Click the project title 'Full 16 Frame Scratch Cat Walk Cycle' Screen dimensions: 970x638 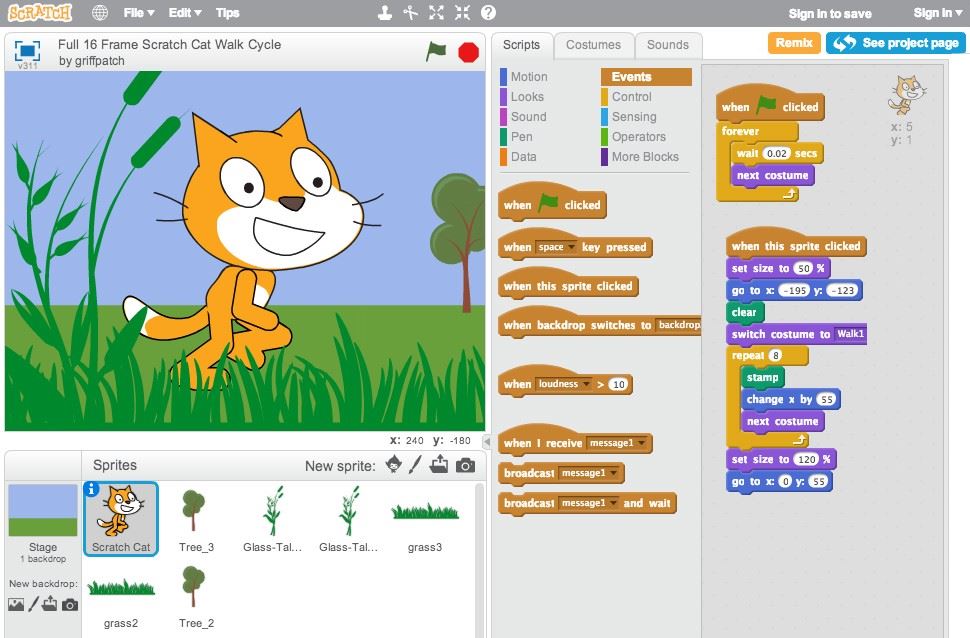click(x=170, y=45)
